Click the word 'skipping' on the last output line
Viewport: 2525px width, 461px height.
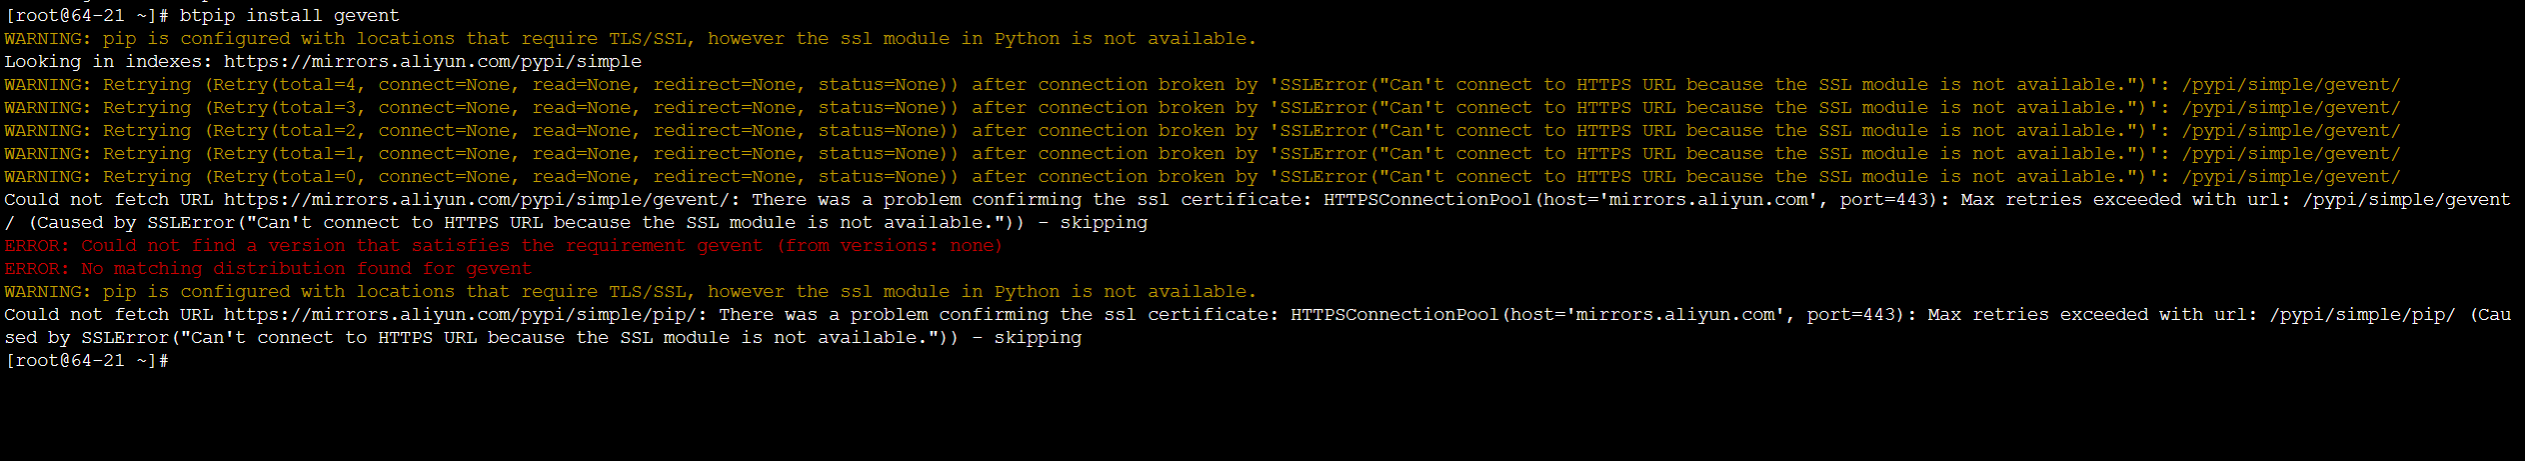pyautogui.click(x=1037, y=338)
